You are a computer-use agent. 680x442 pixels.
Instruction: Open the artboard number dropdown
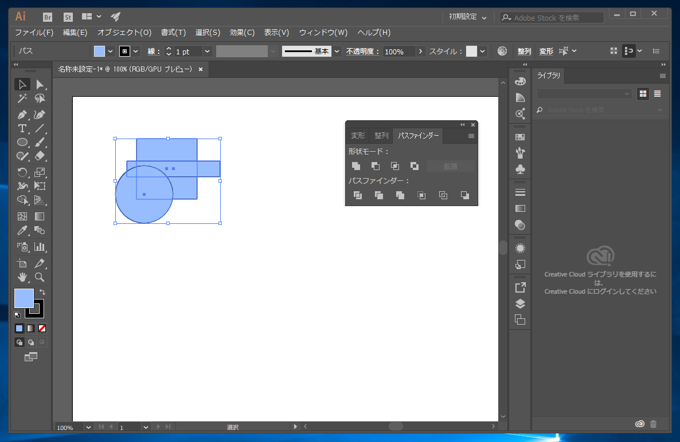[146, 427]
